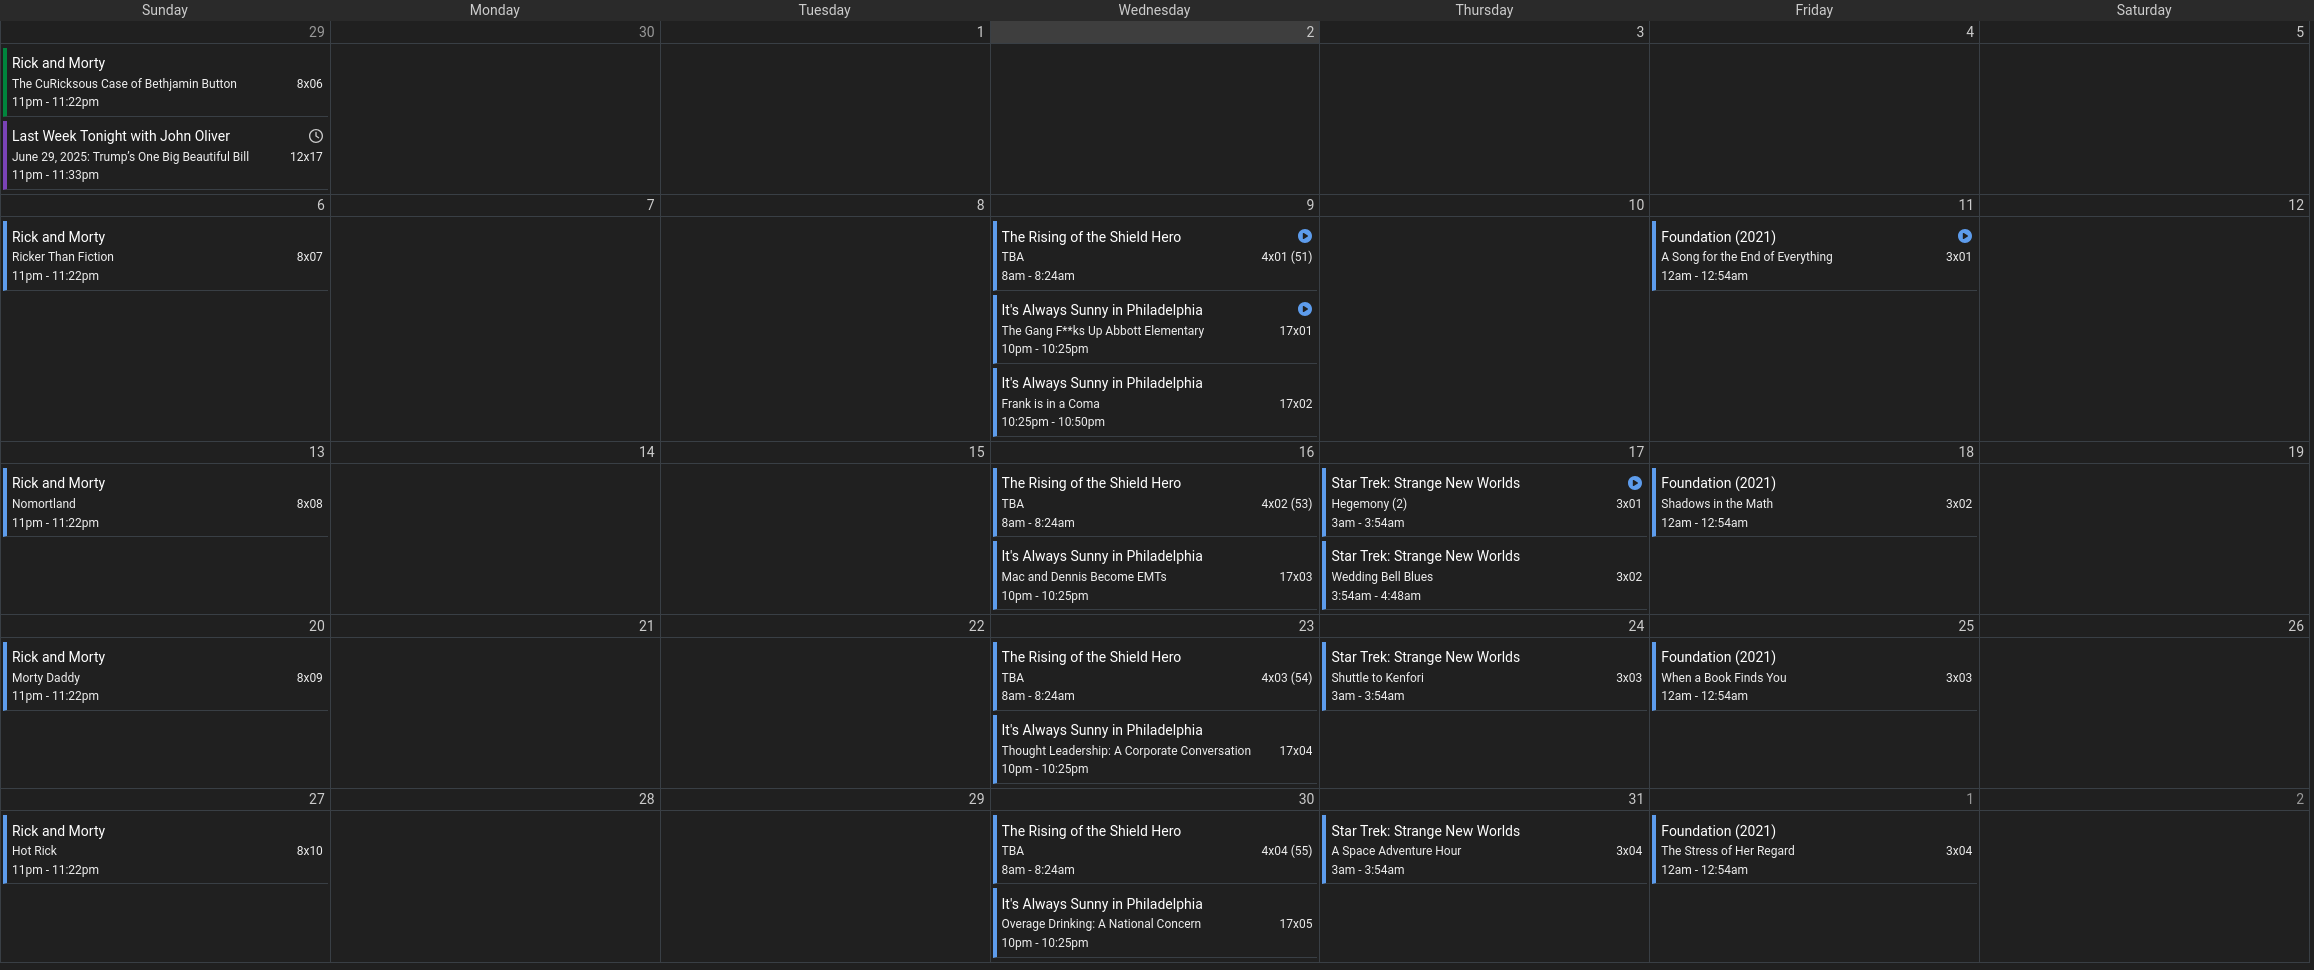Screen dimensions: 2314x970
Task: Open Always Sunny Frank is in a Coma
Action: click(x=1155, y=401)
